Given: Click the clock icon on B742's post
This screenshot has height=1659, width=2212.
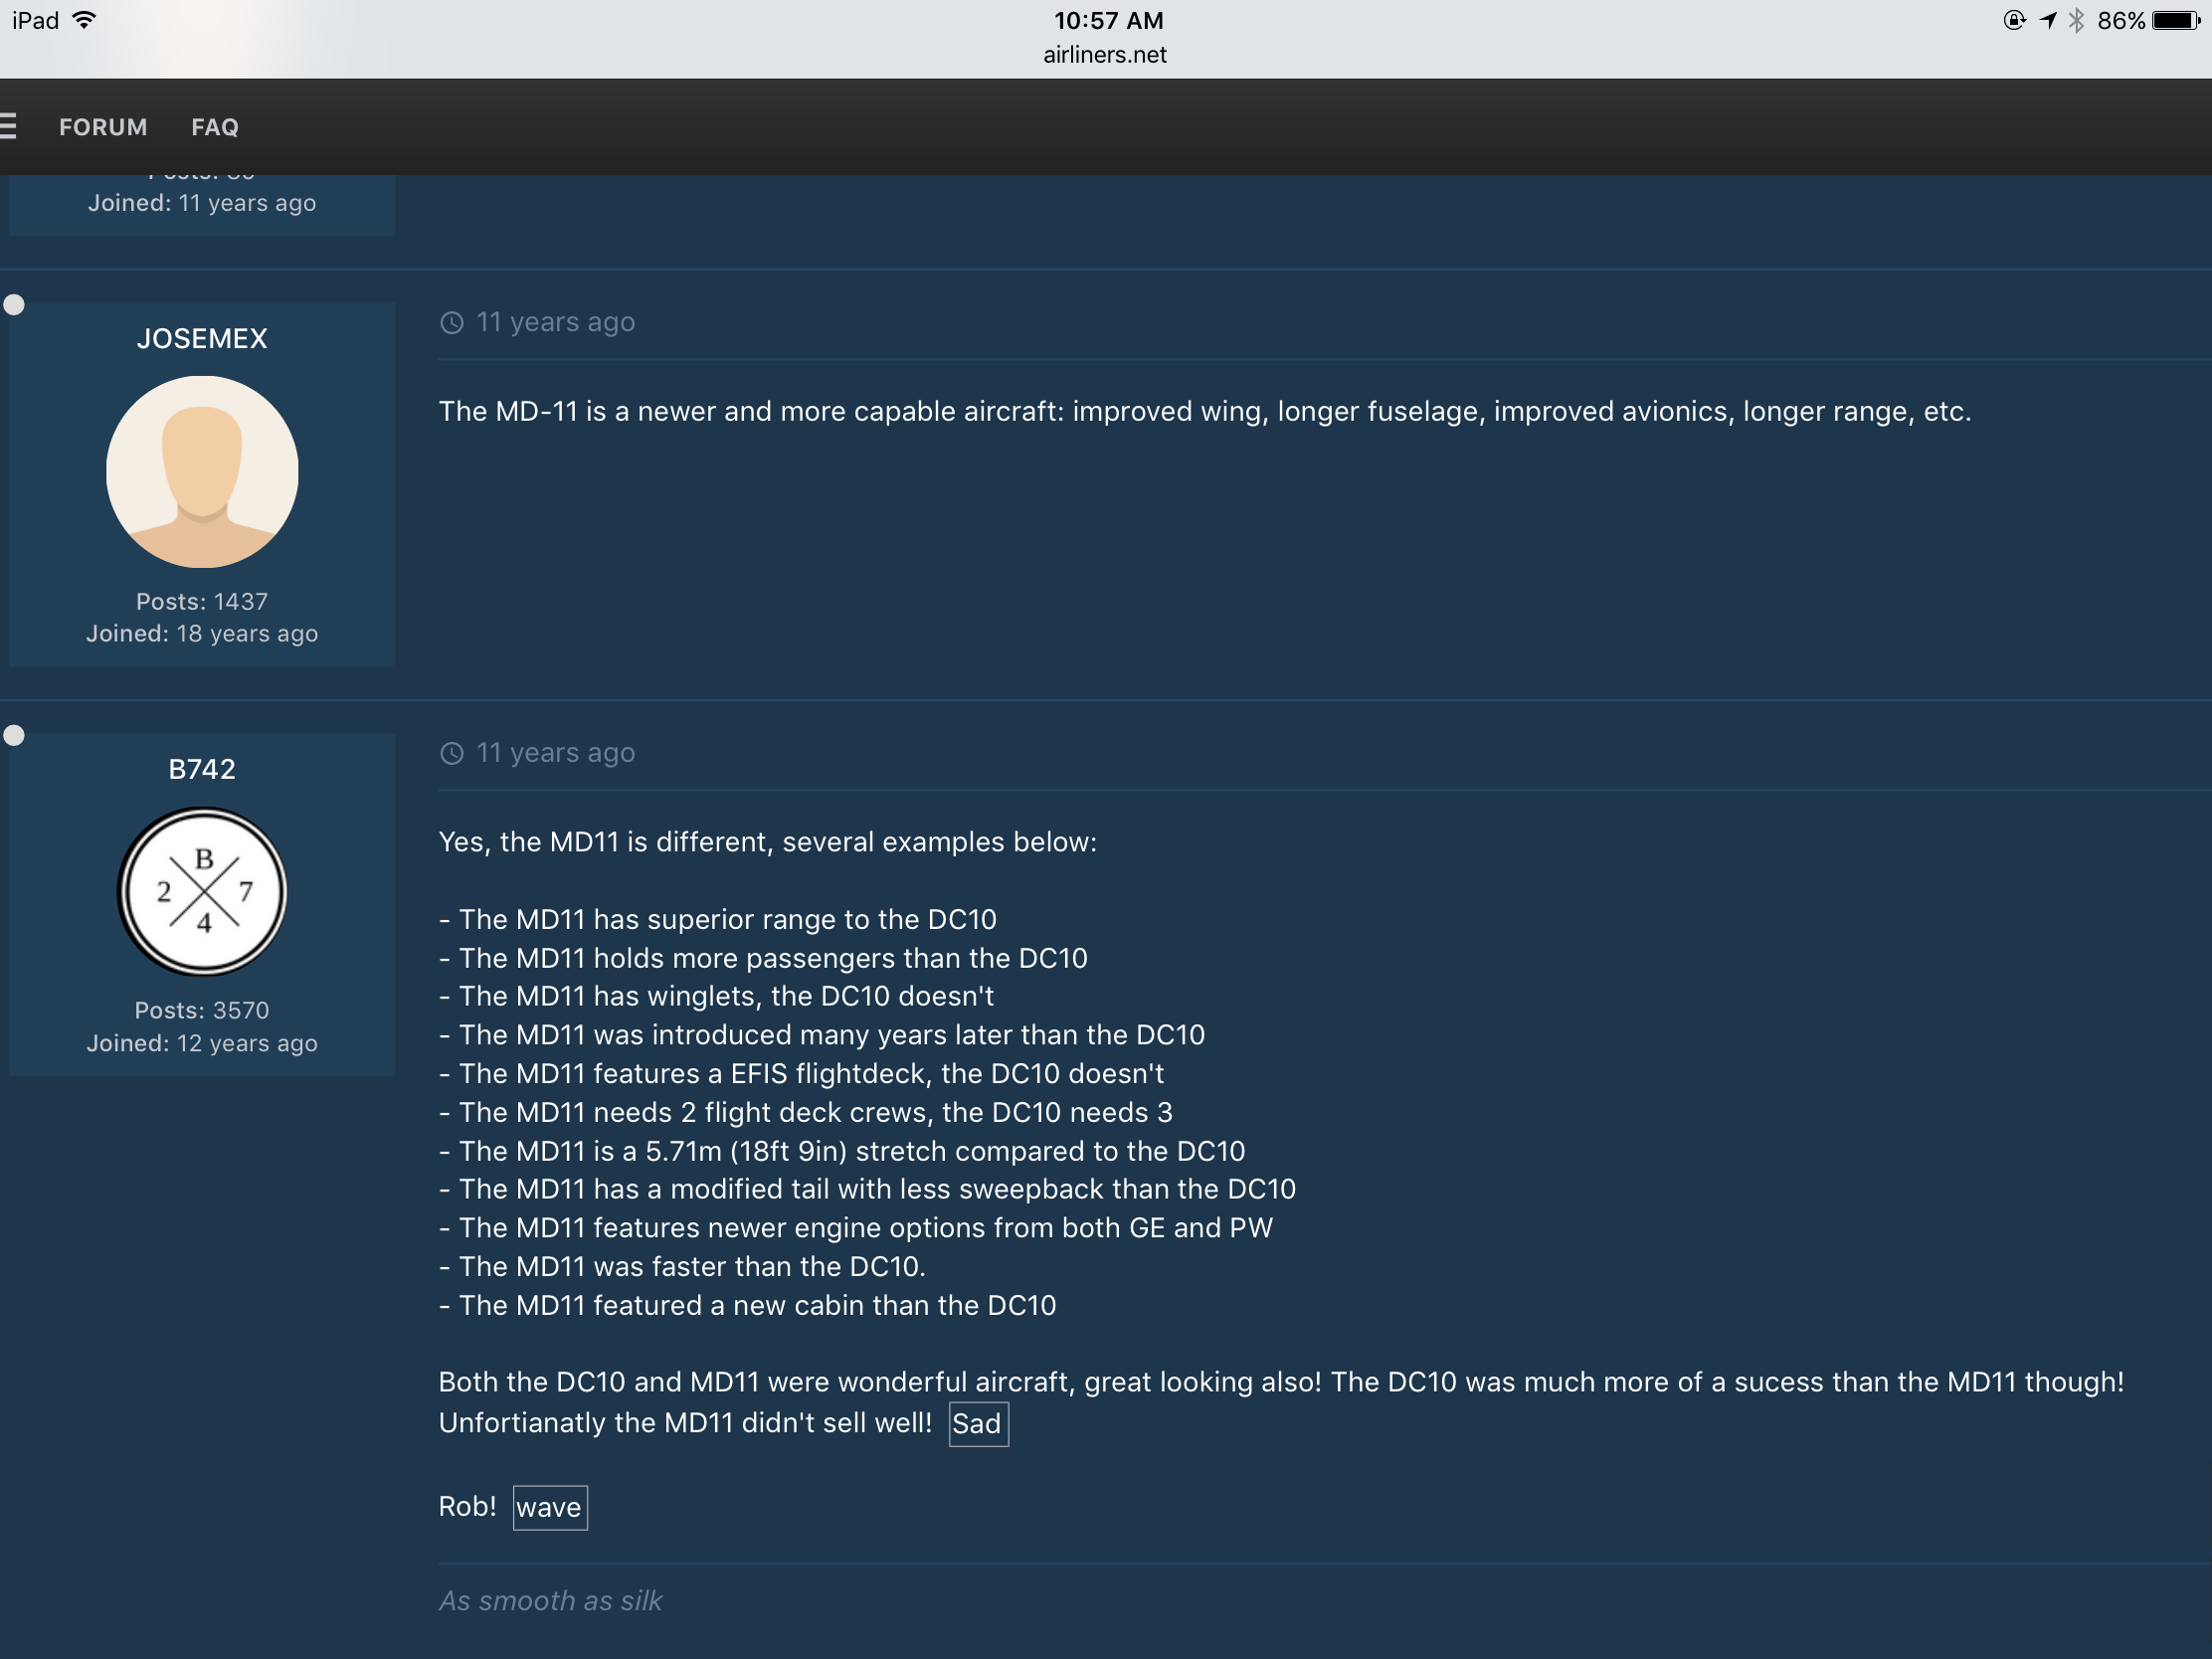Looking at the screenshot, I should click(x=452, y=753).
